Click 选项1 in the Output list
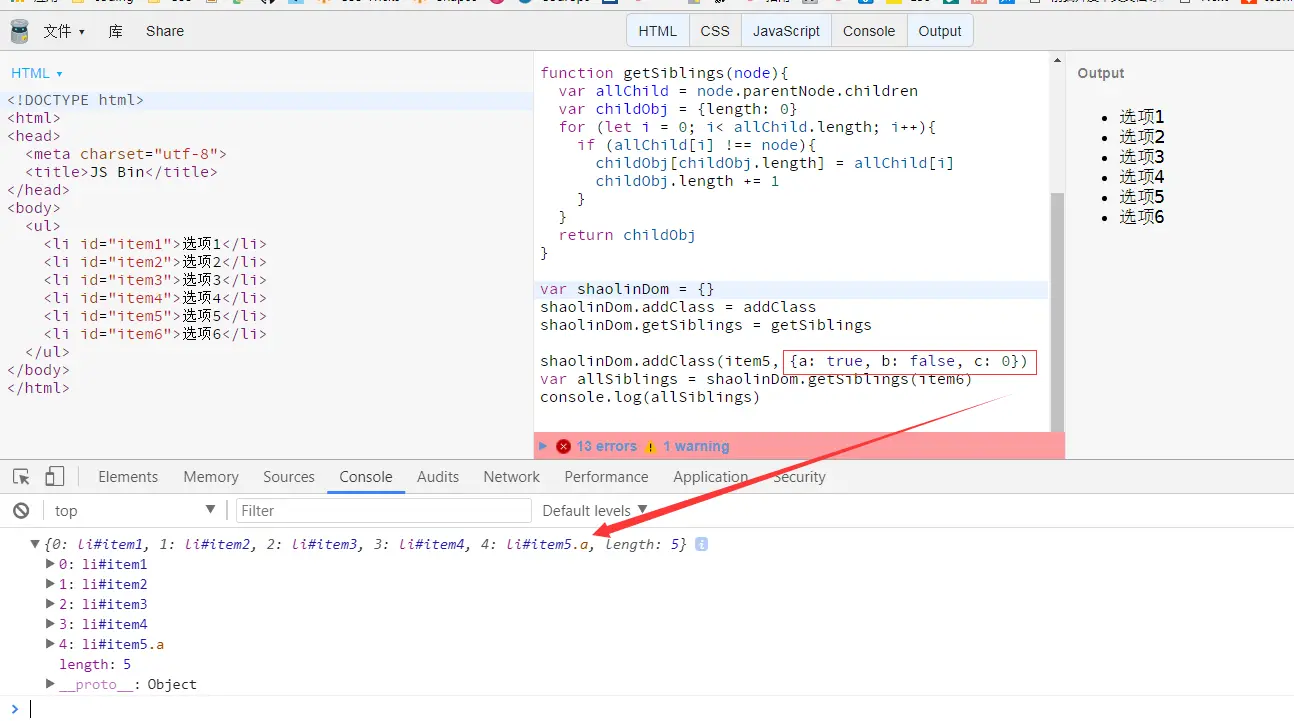 click(1142, 117)
